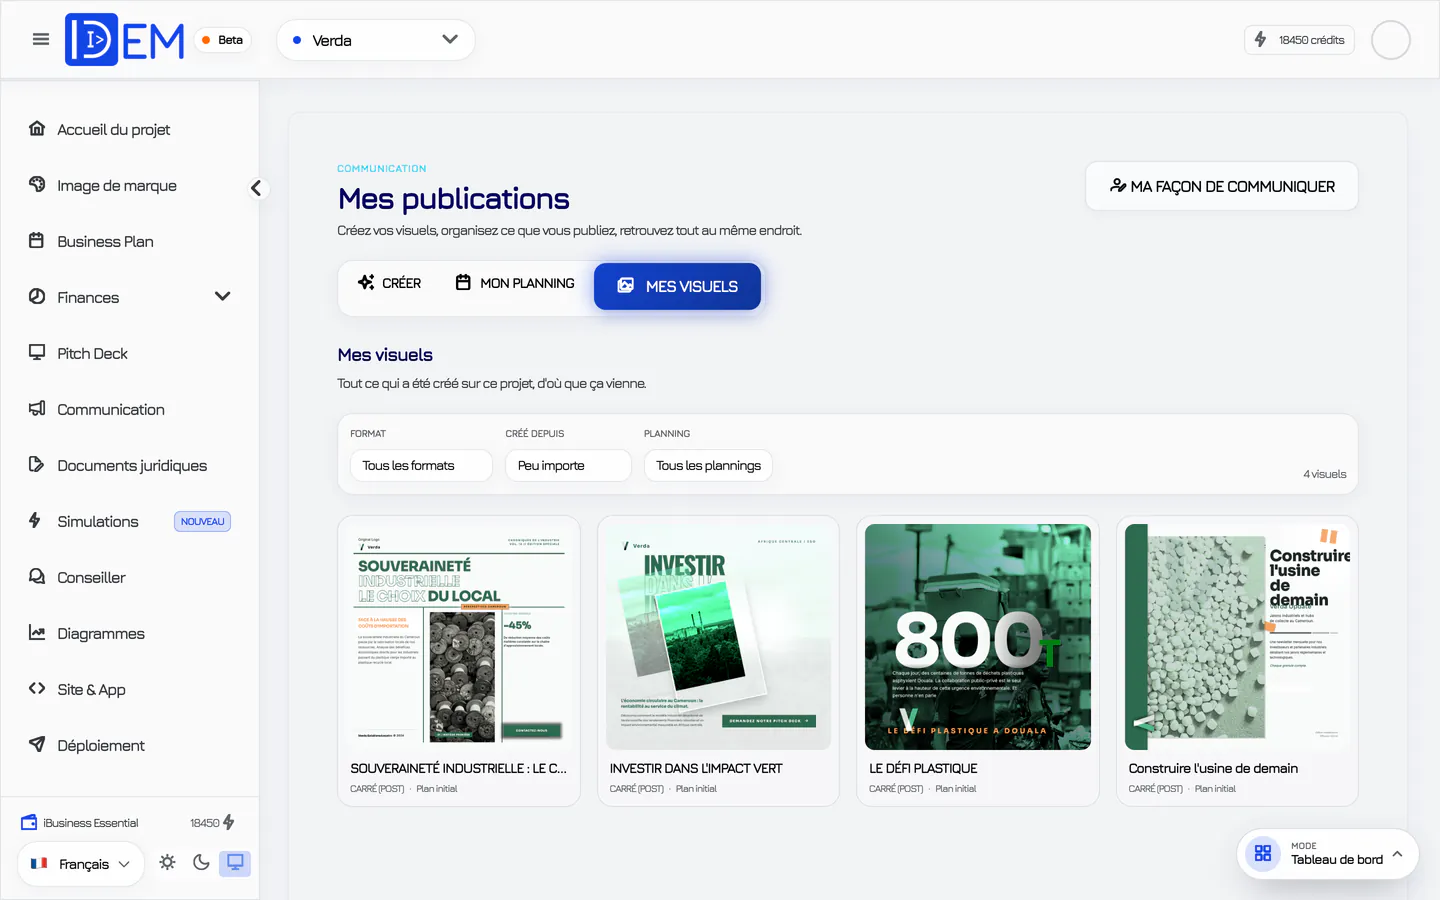
Task: Open the Tous les plannings filter
Action: 708,465
